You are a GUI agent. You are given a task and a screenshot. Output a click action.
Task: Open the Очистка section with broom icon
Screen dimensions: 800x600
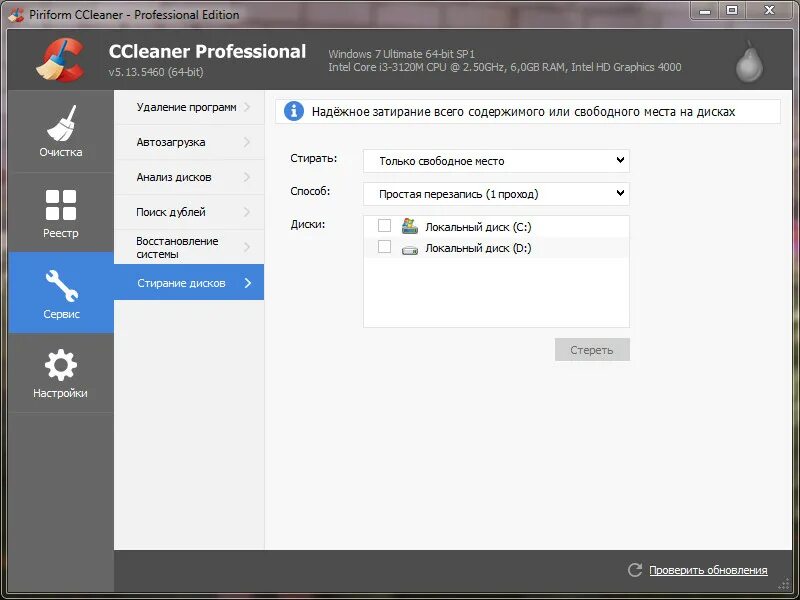tap(61, 132)
